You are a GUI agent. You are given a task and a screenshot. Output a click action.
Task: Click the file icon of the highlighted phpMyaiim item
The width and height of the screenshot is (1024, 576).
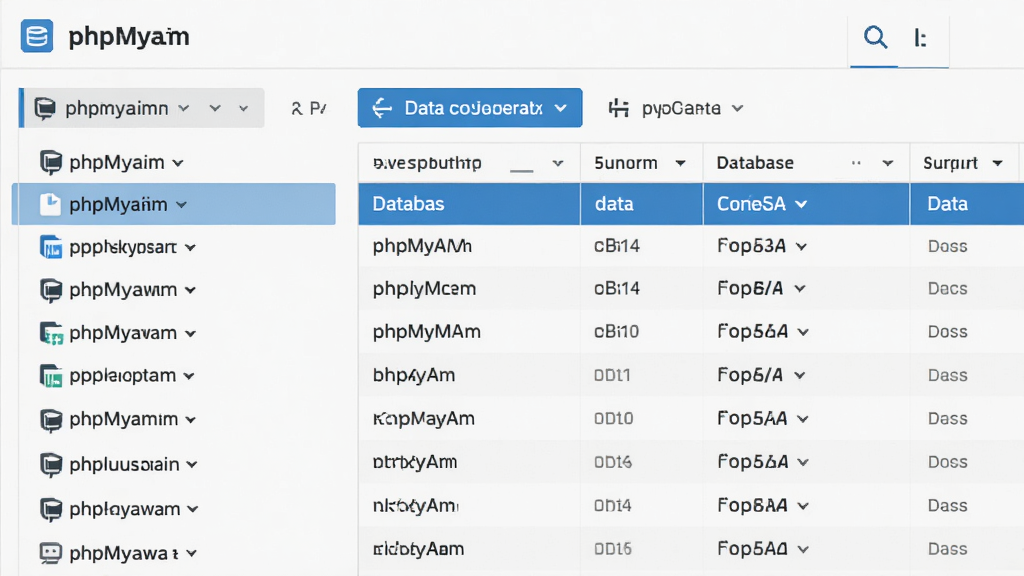coord(50,204)
